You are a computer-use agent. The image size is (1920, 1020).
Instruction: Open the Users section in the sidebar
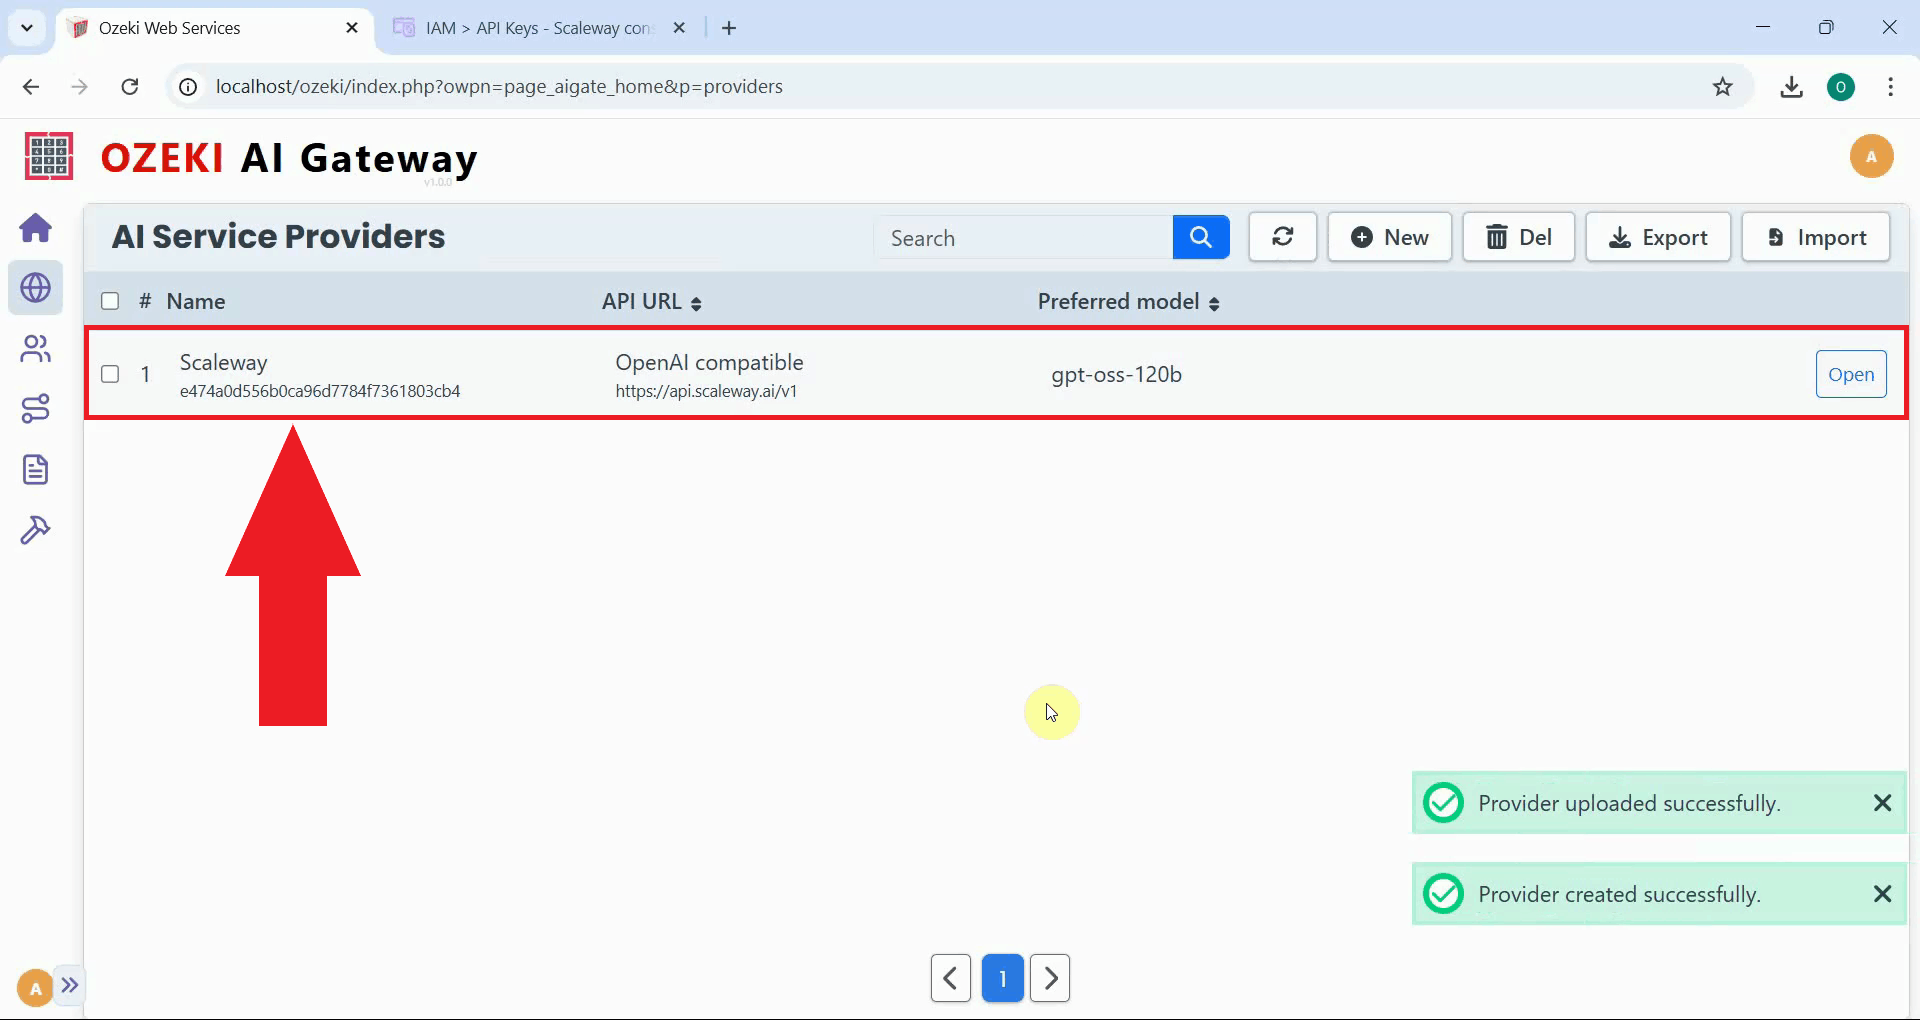[x=36, y=348]
